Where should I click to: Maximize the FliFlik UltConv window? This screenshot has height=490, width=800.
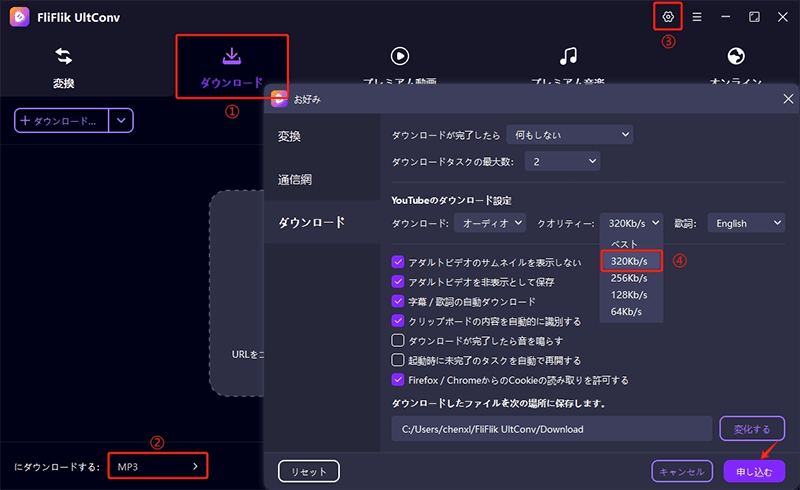(754, 17)
